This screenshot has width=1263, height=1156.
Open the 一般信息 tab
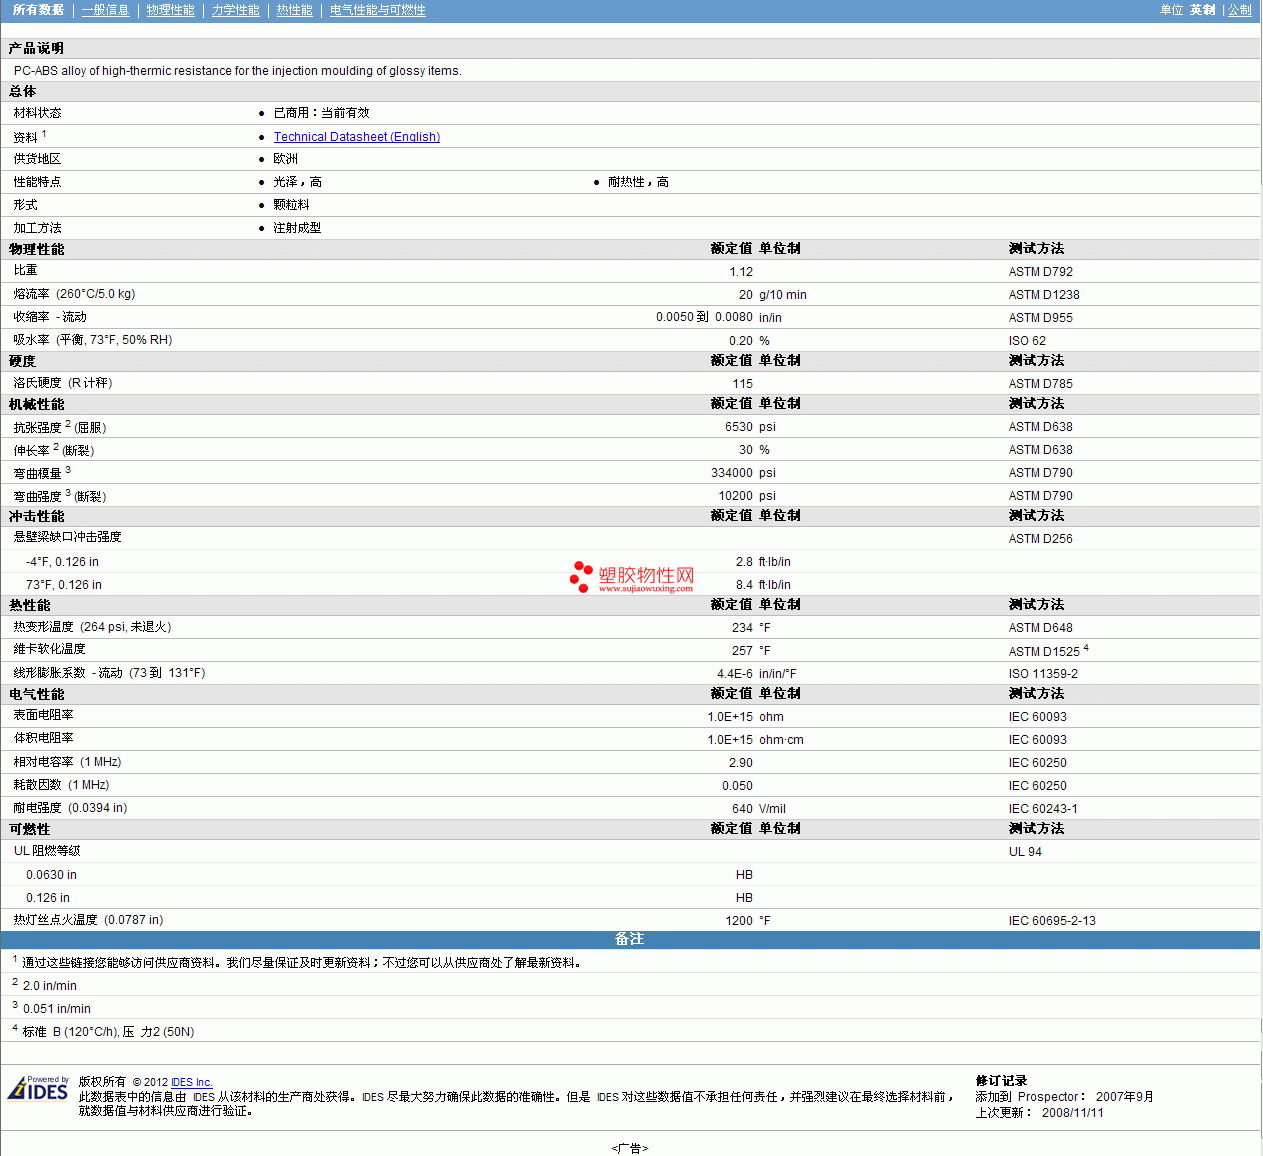(106, 10)
